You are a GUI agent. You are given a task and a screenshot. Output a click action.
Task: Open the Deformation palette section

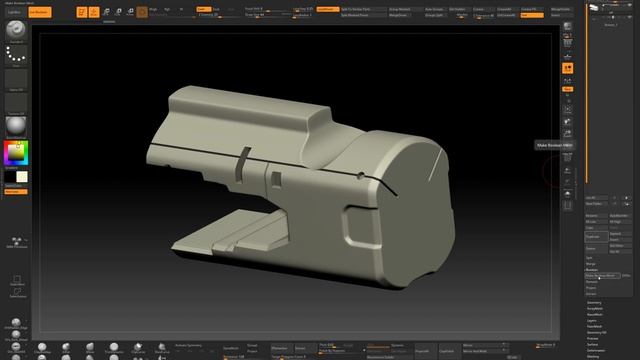(596, 350)
